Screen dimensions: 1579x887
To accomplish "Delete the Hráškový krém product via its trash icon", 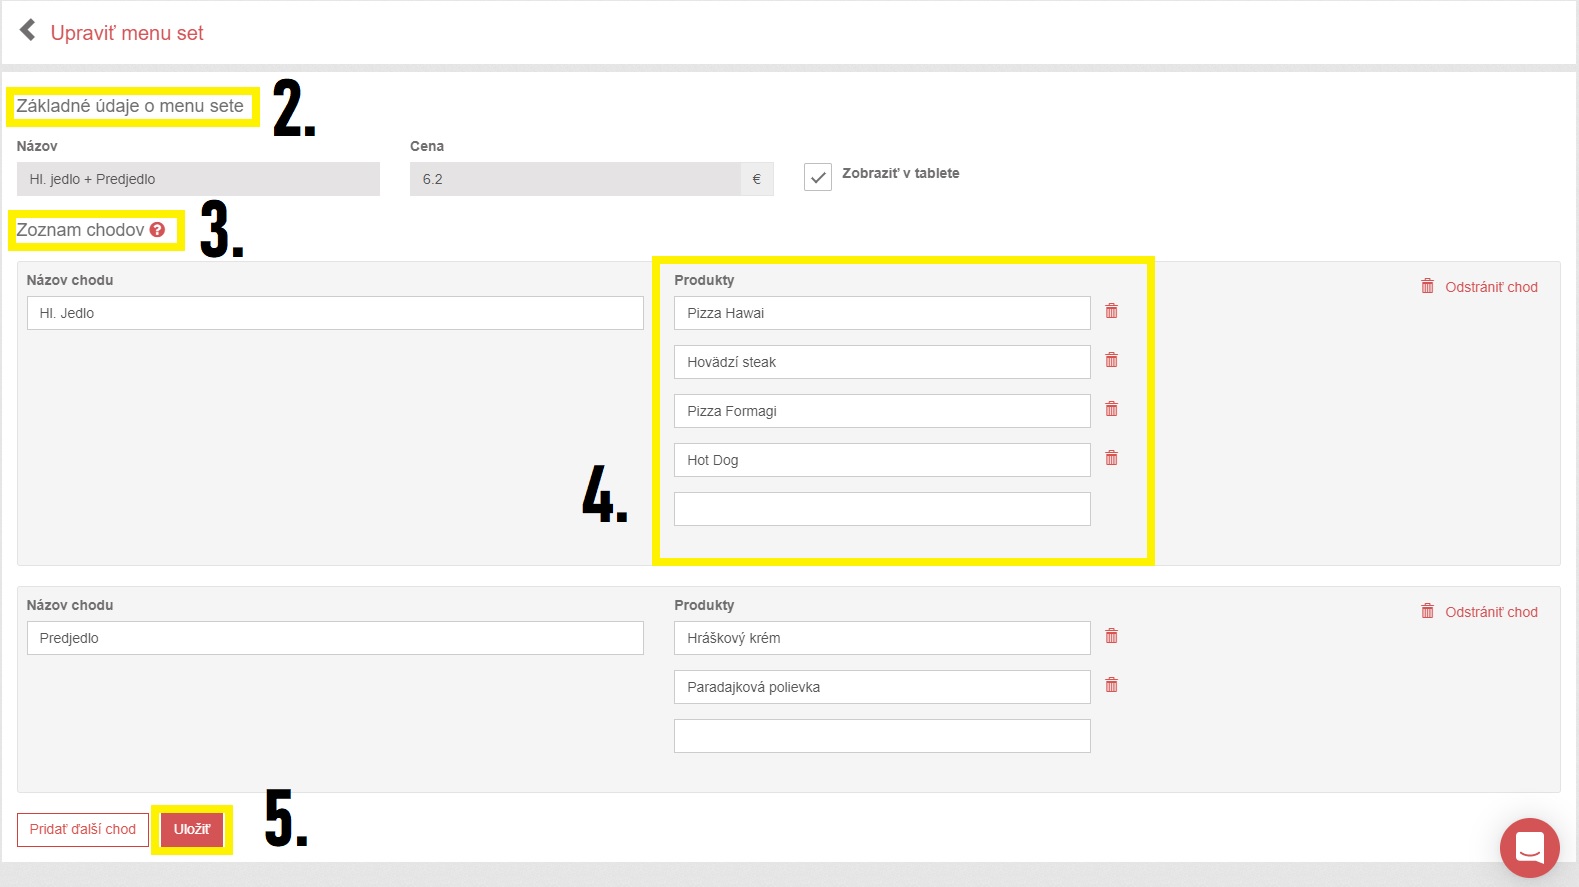I will click(x=1111, y=636).
